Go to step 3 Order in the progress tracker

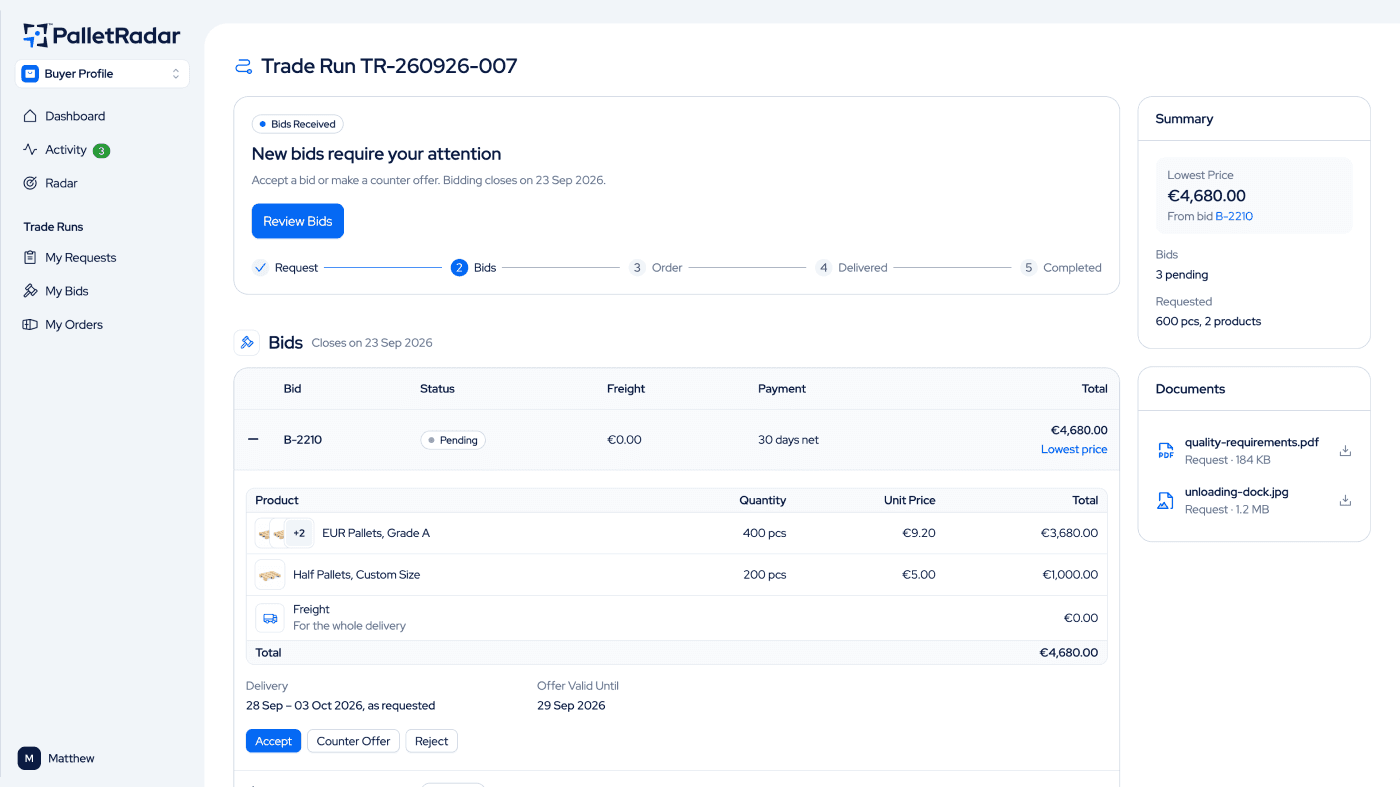point(656,268)
